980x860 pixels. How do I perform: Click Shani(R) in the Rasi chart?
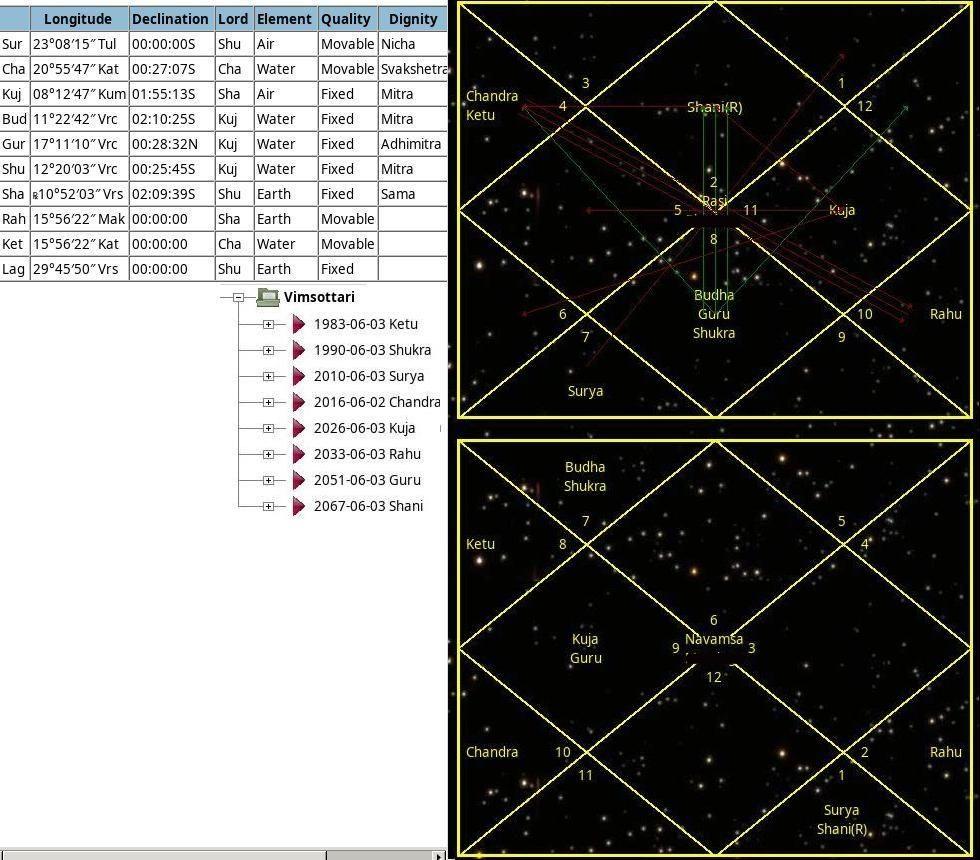click(x=715, y=107)
